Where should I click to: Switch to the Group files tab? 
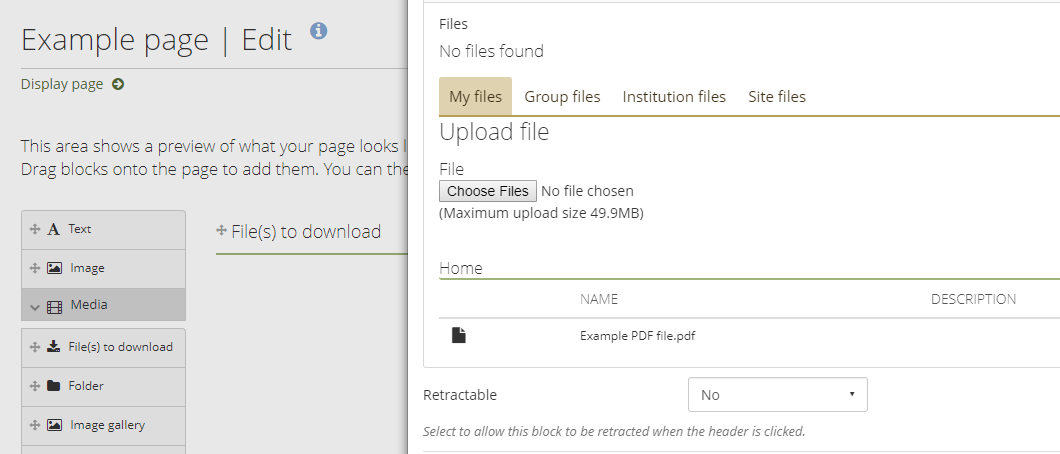pos(562,97)
